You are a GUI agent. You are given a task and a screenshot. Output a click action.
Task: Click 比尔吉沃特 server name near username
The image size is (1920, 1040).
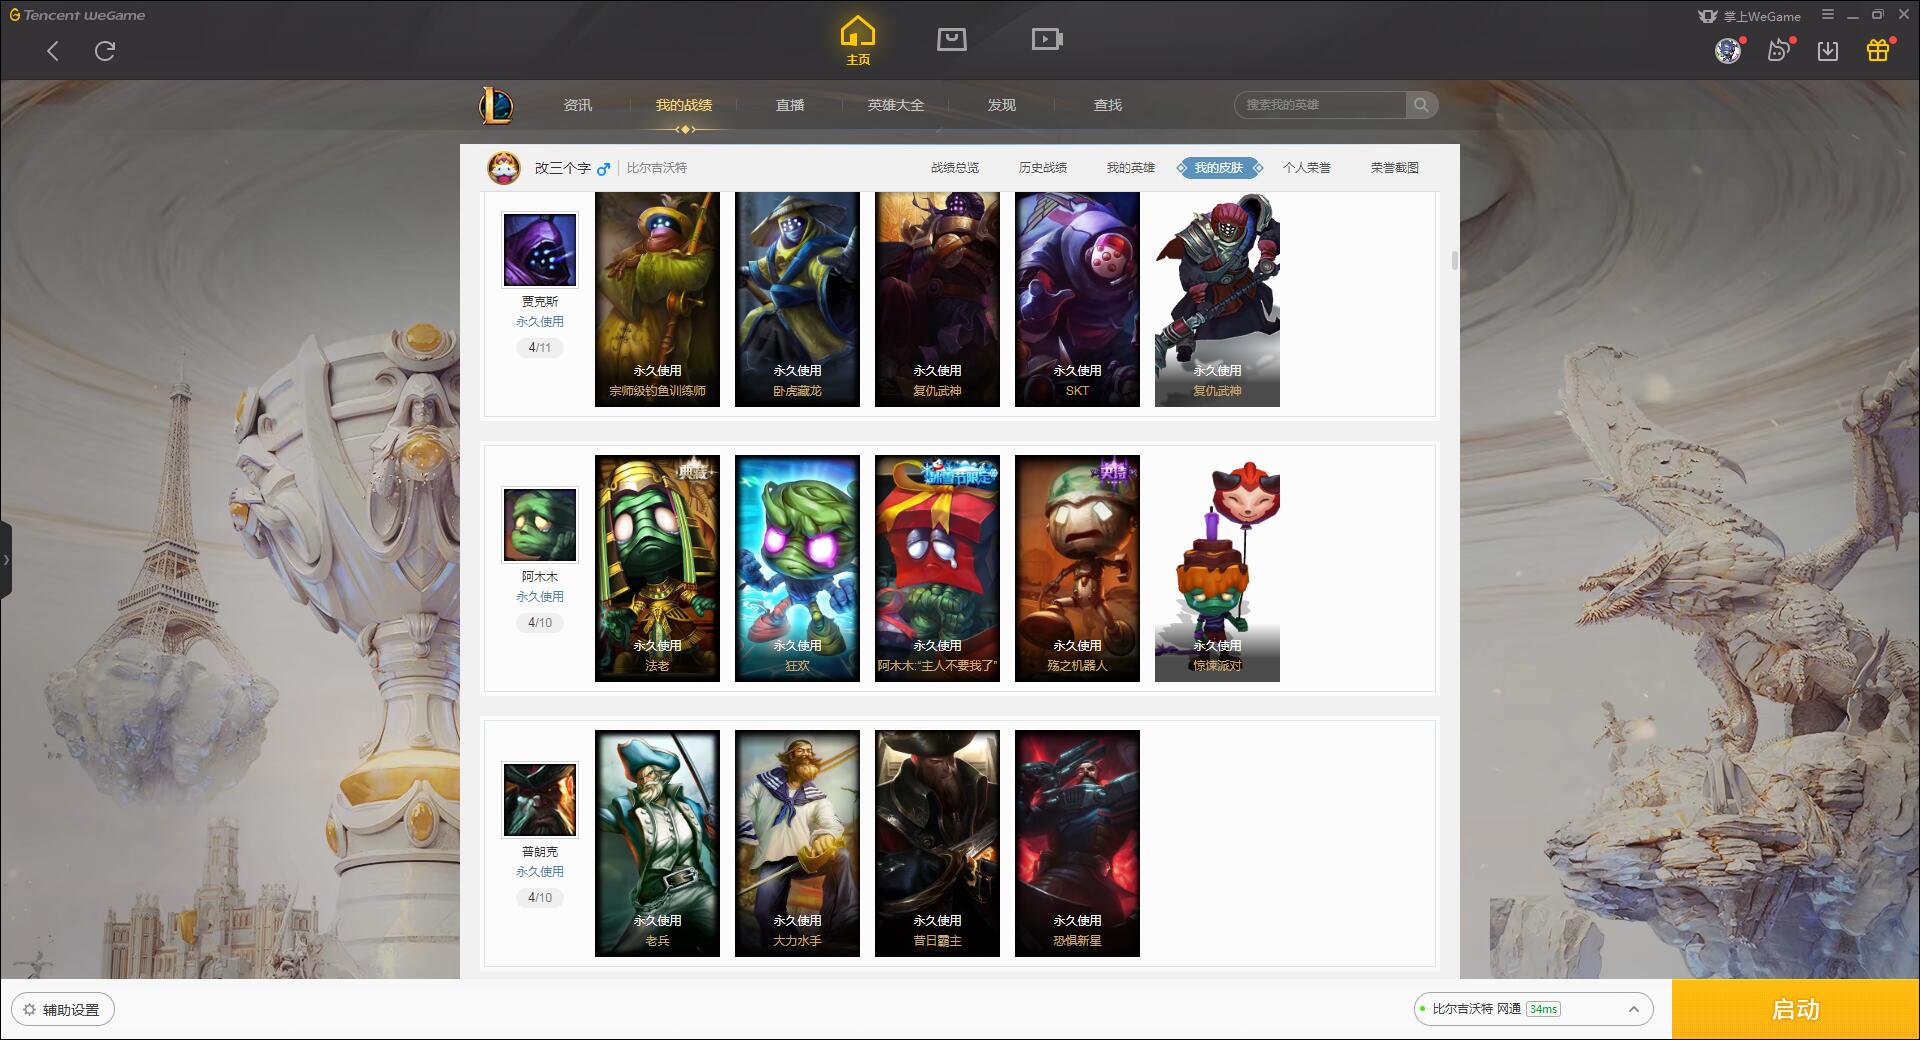tap(657, 168)
